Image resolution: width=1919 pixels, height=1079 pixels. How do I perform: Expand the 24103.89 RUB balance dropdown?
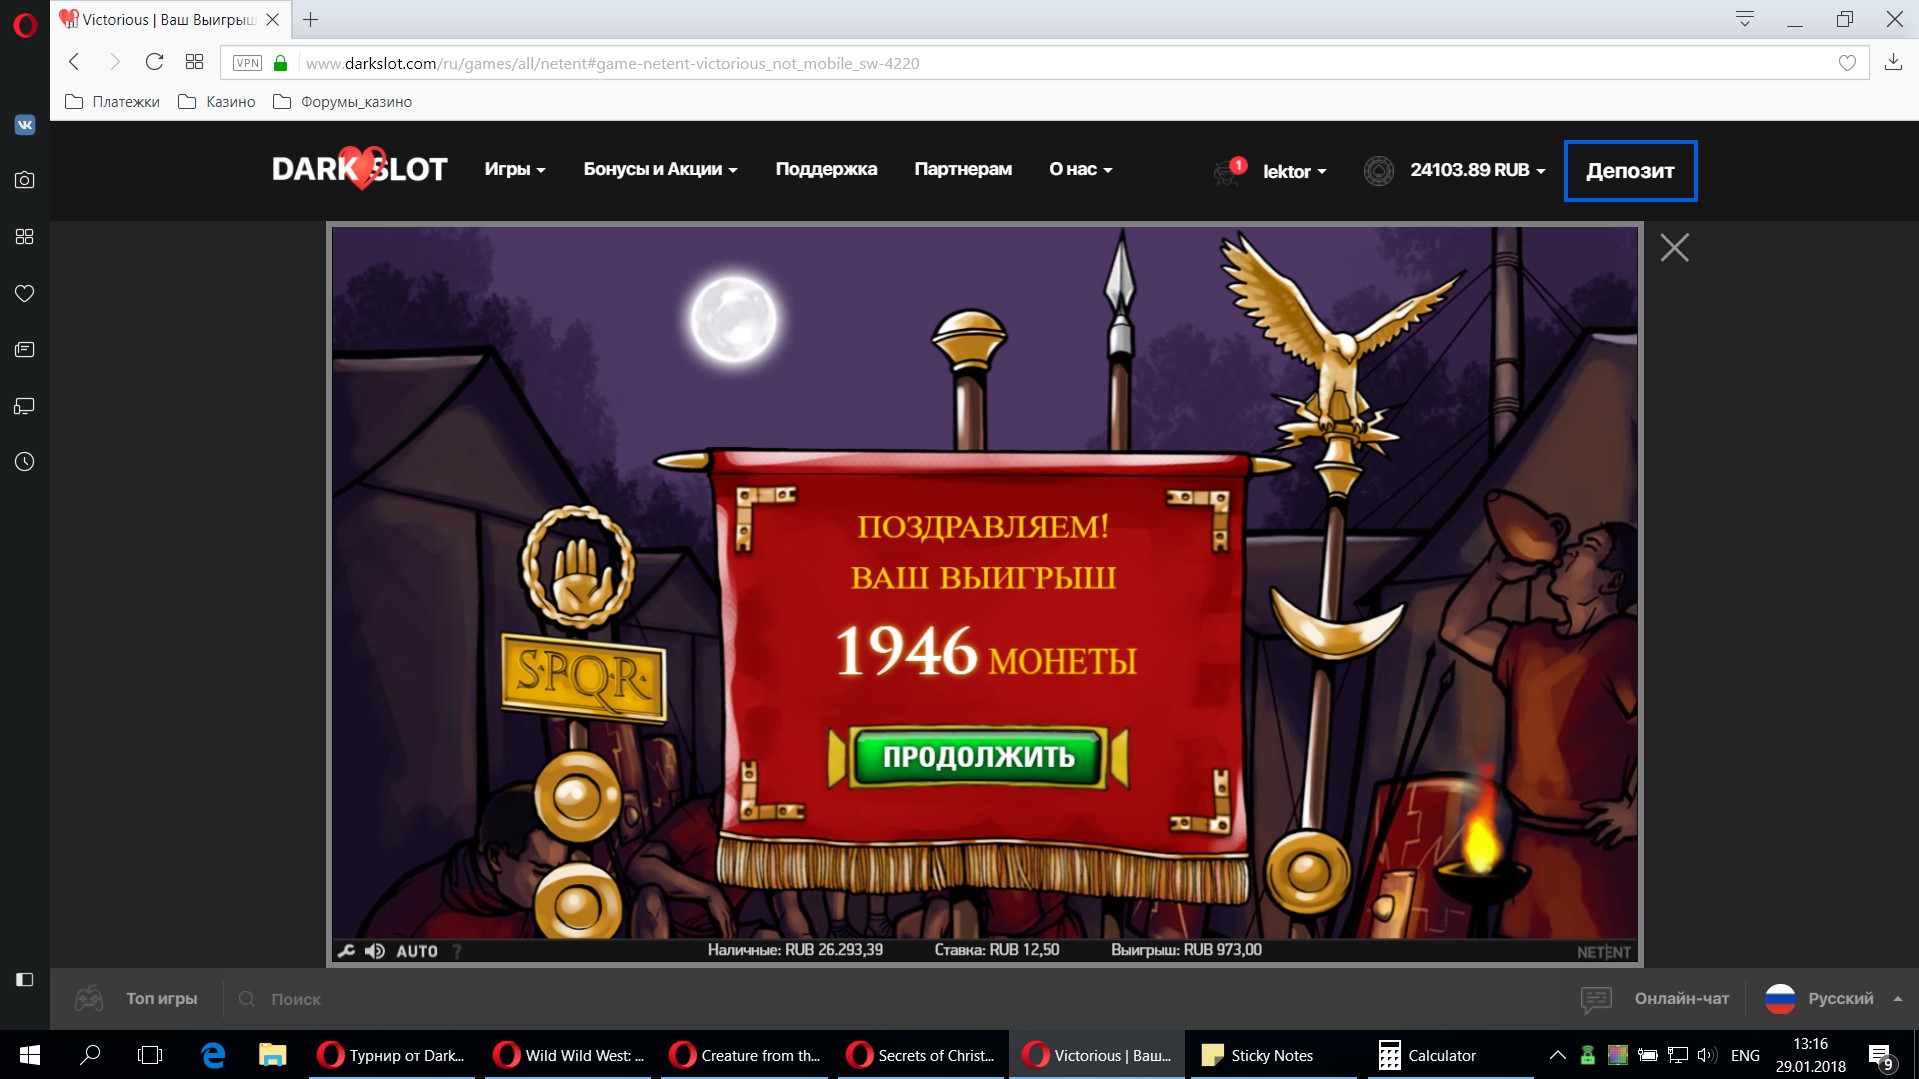coord(1478,170)
